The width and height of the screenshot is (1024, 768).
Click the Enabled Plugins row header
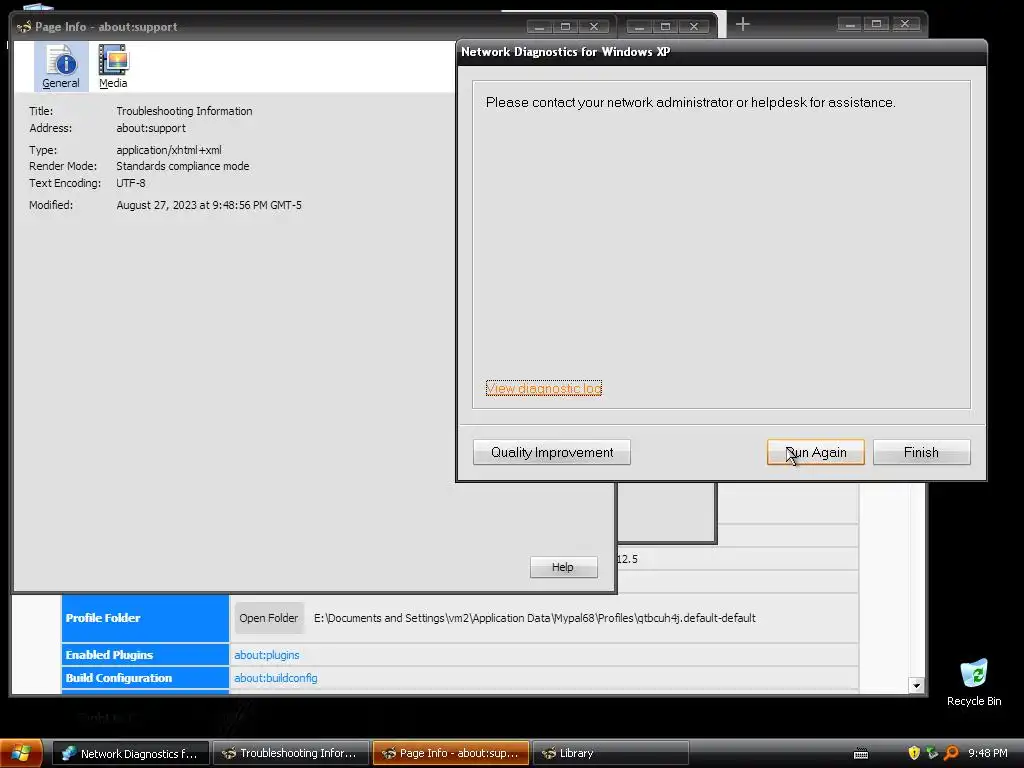tap(145, 655)
